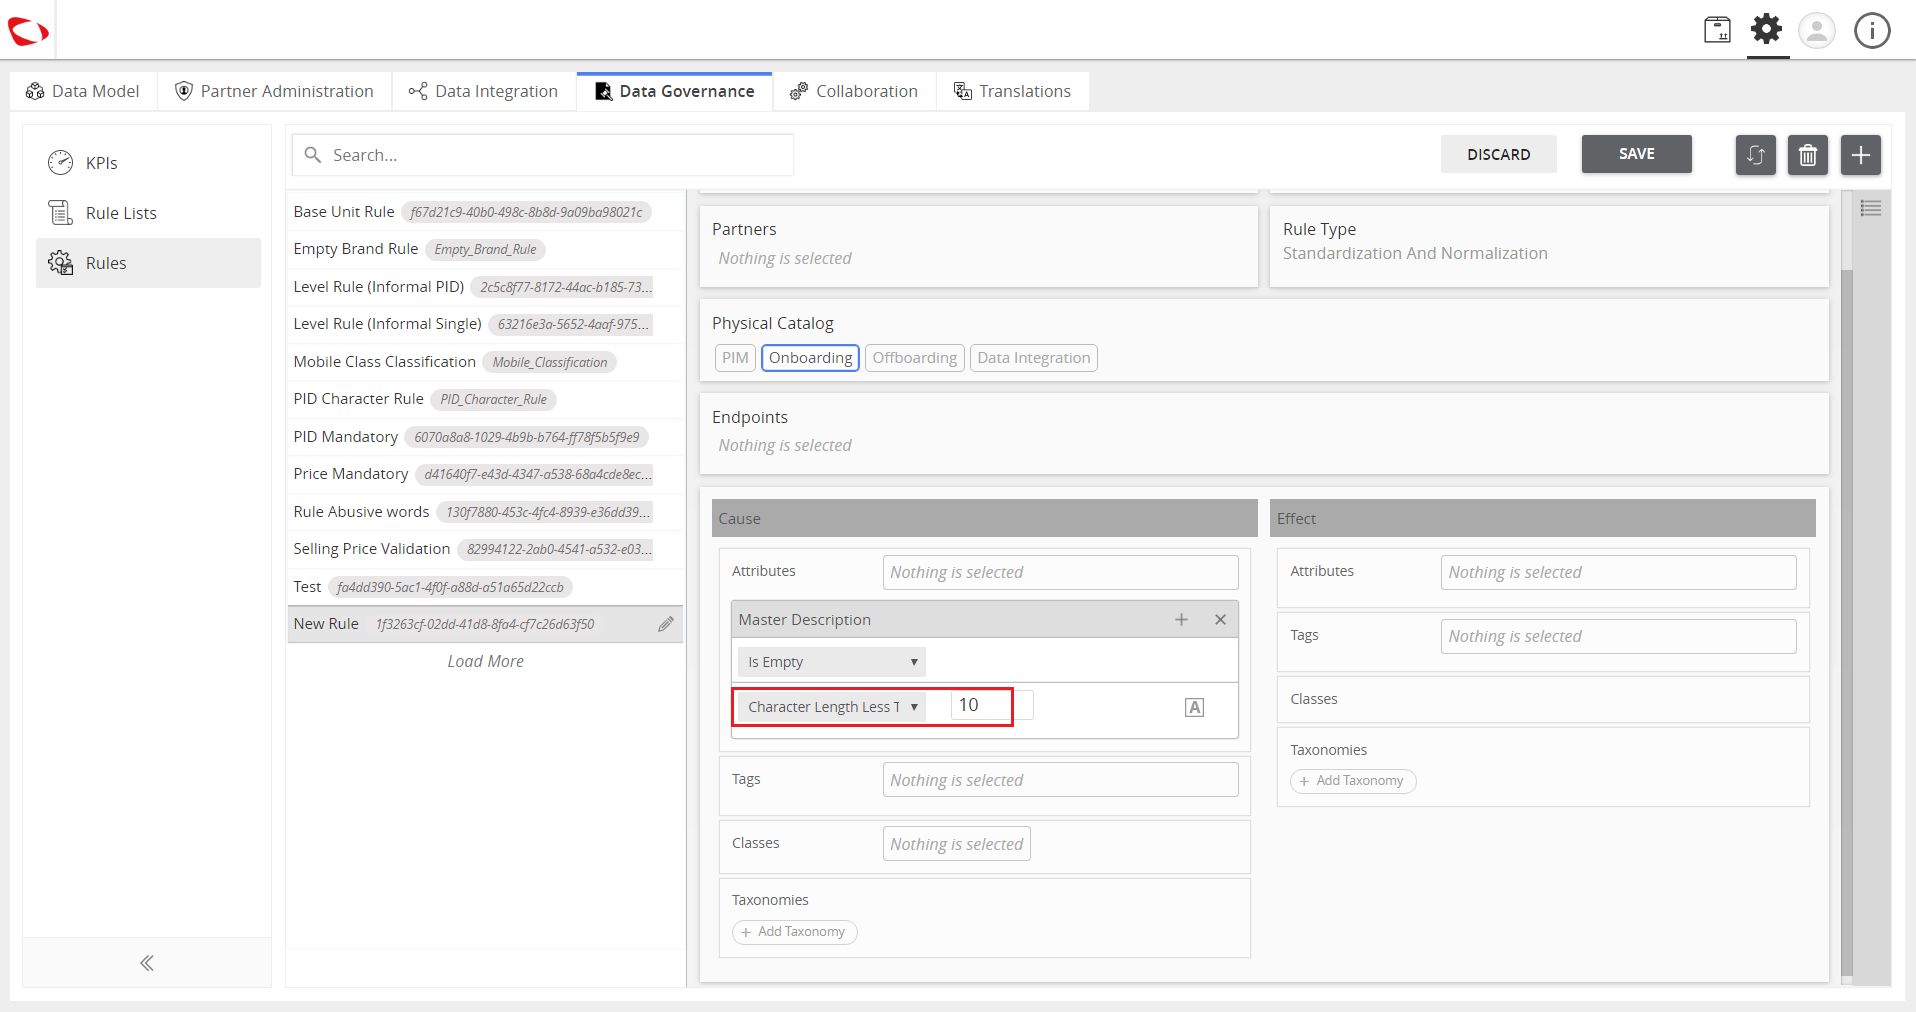Delete rule with trash icon
The height and width of the screenshot is (1012, 1916).
(x=1808, y=155)
